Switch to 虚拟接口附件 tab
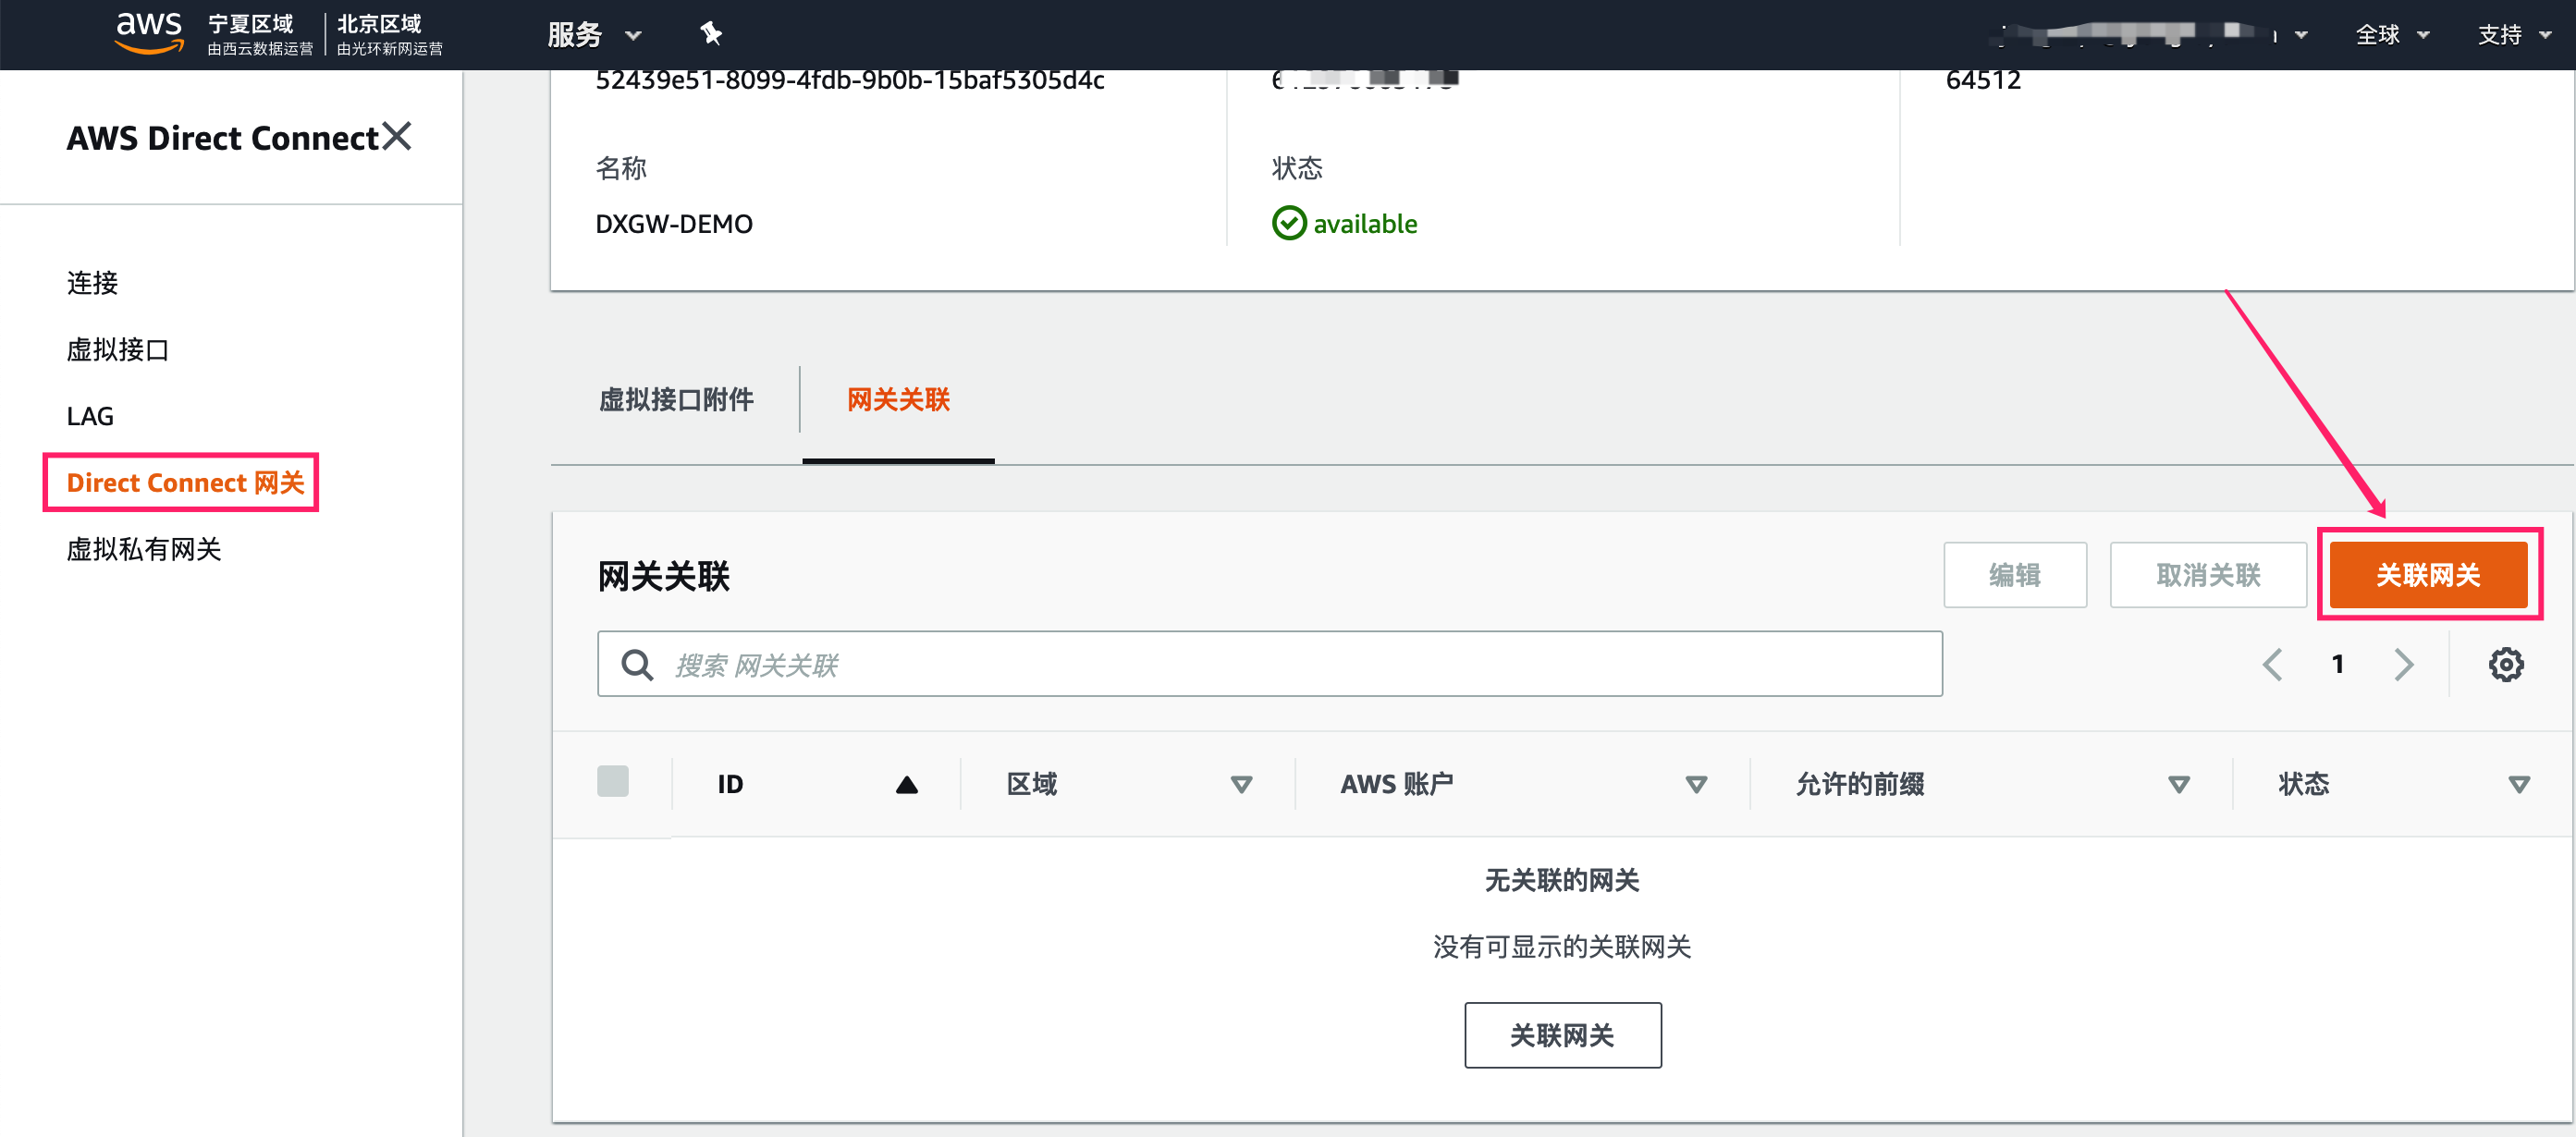The height and width of the screenshot is (1137, 2576). point(676,400)
